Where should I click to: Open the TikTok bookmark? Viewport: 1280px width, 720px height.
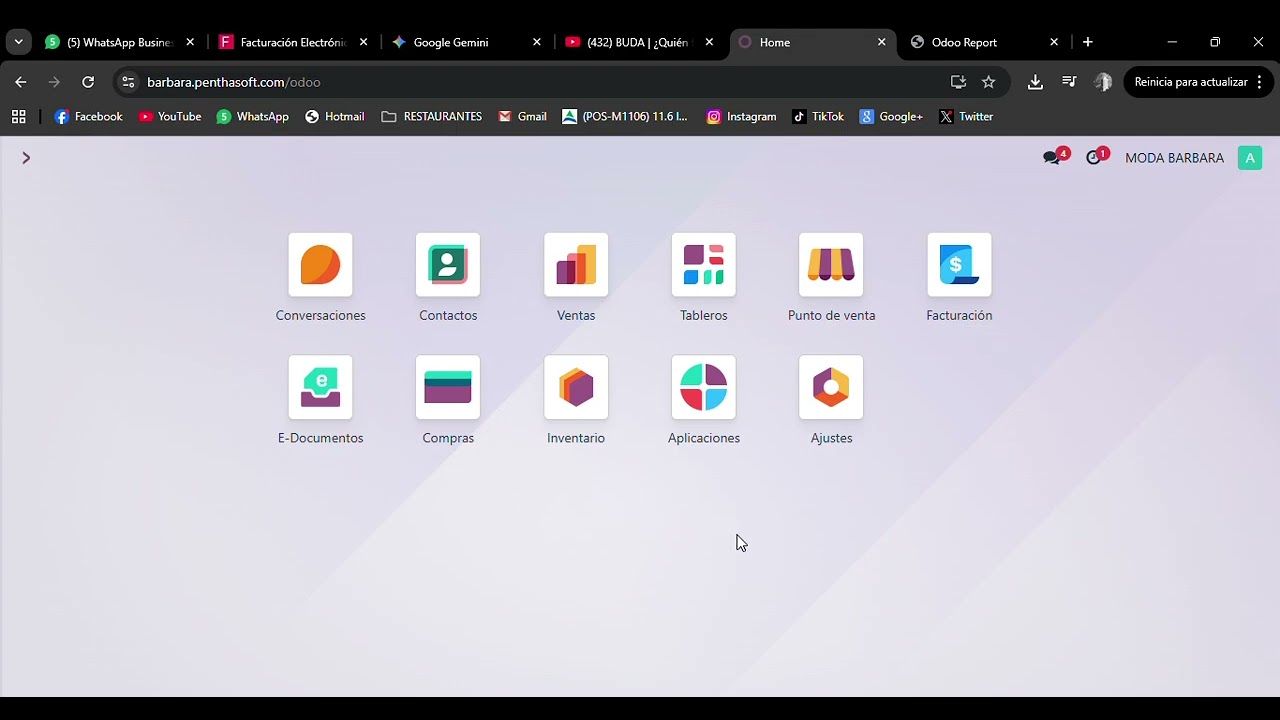818,117
